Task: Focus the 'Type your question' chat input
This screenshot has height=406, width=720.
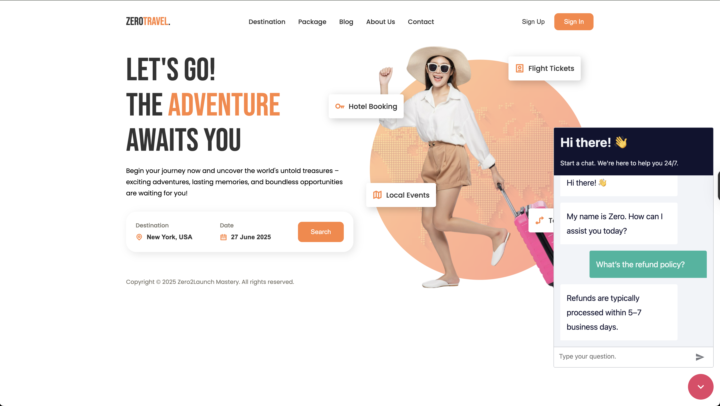Action: [624, 356]
